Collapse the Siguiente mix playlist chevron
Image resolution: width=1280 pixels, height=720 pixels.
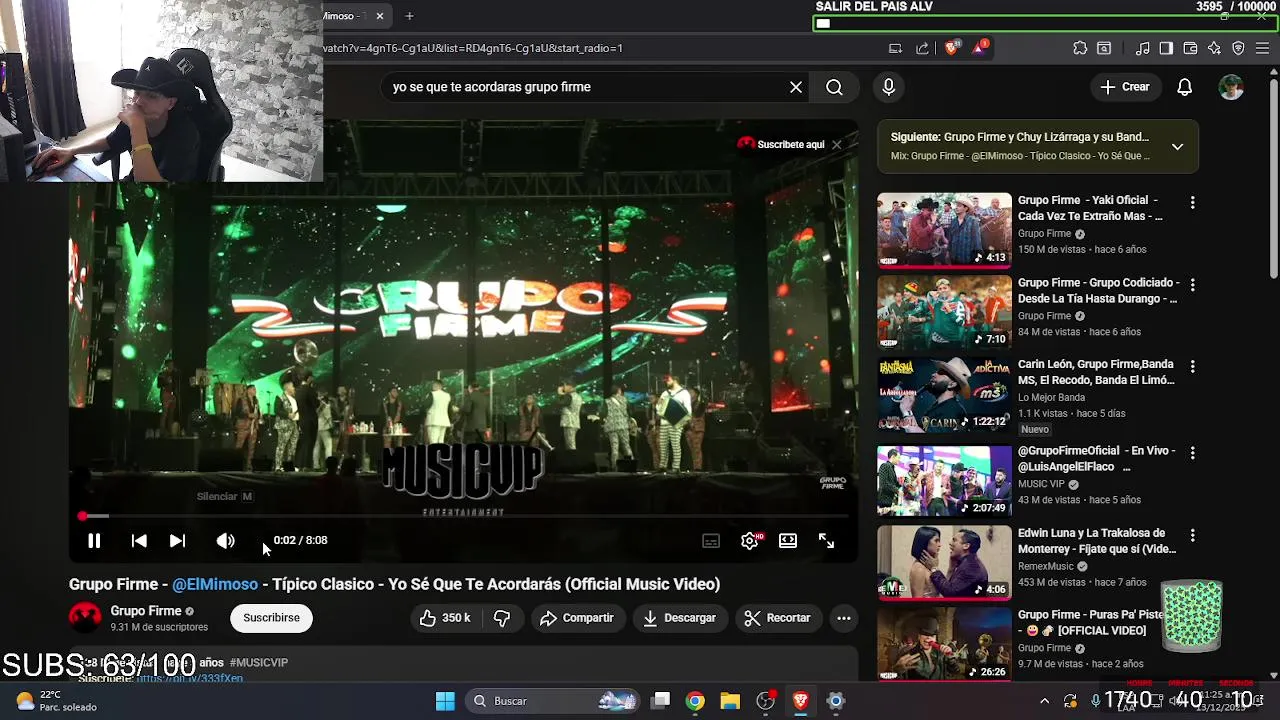click(1177, 146)
